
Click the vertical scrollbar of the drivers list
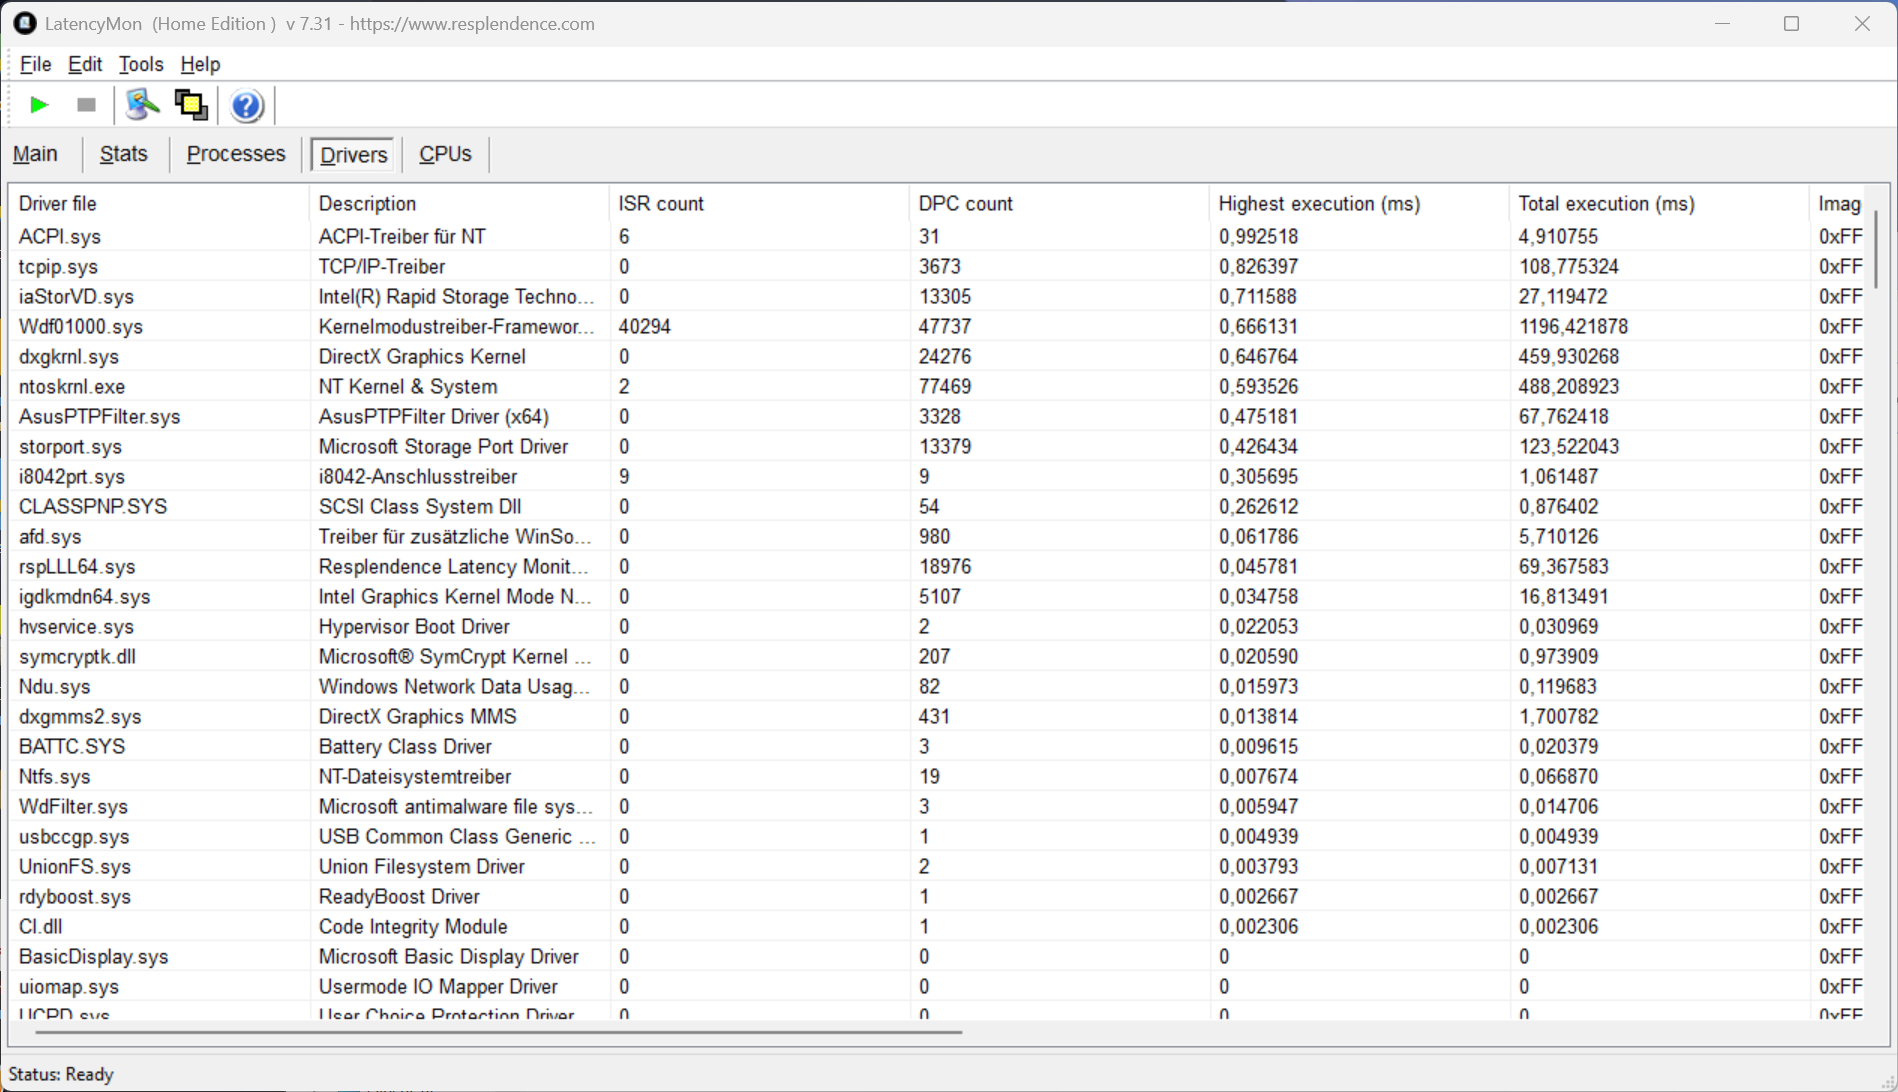pyautogui.click(x=1876, y=248)
